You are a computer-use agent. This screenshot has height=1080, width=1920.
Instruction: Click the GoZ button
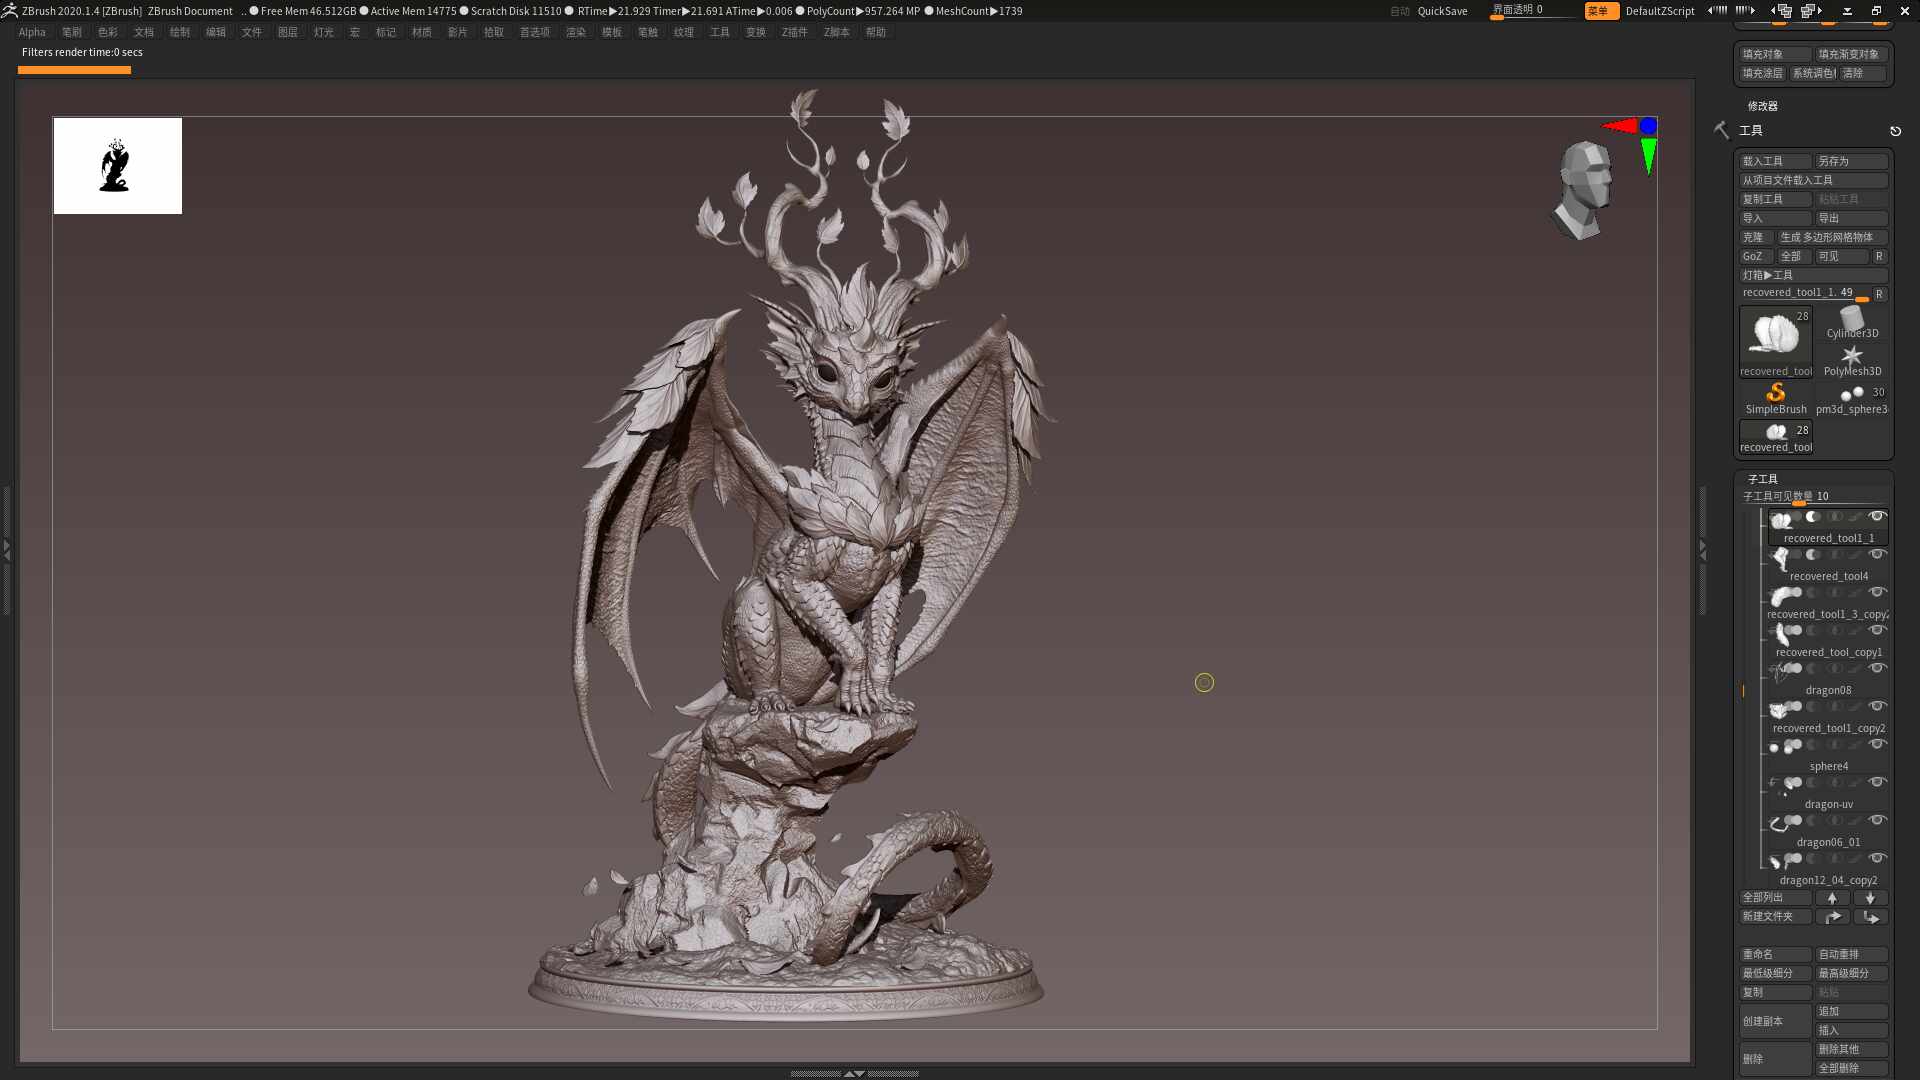click(x=1756, y=256)
